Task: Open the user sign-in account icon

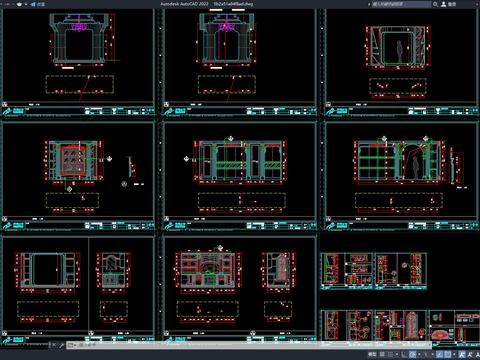Action: click(x=444, y=4)
